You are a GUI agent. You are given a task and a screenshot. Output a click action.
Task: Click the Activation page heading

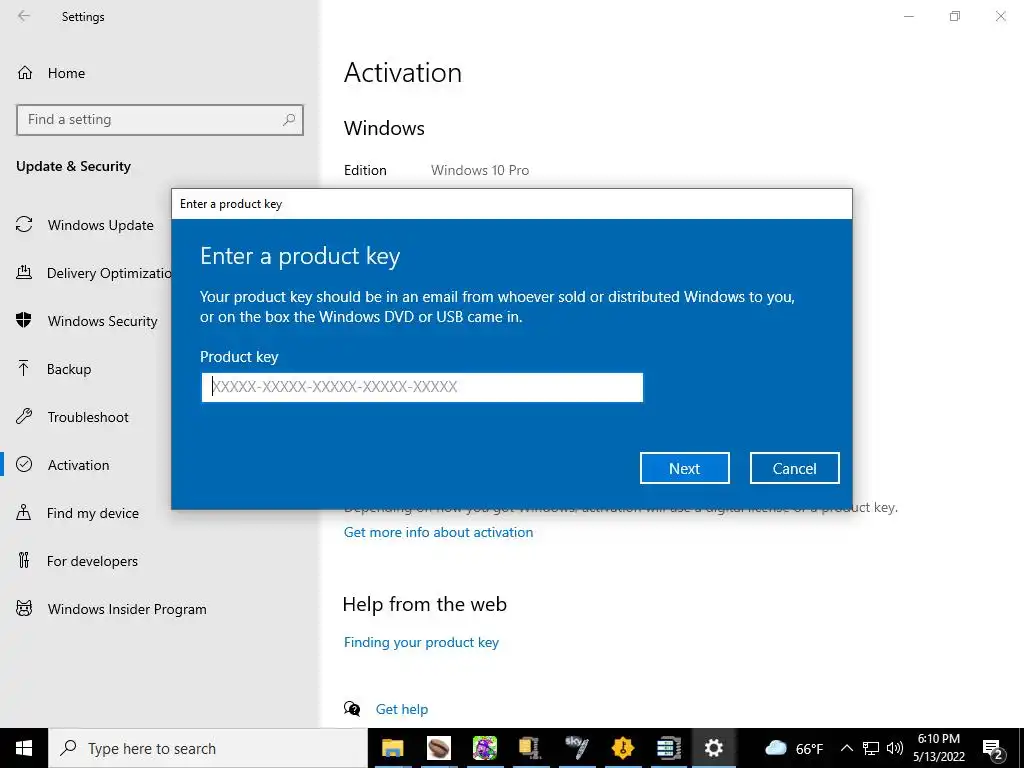[x=403, y=72]
